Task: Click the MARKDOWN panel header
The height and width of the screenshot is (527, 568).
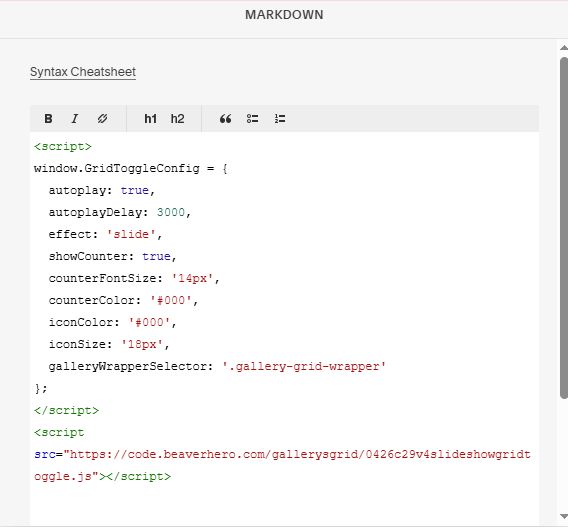Action: click(284, 15)
